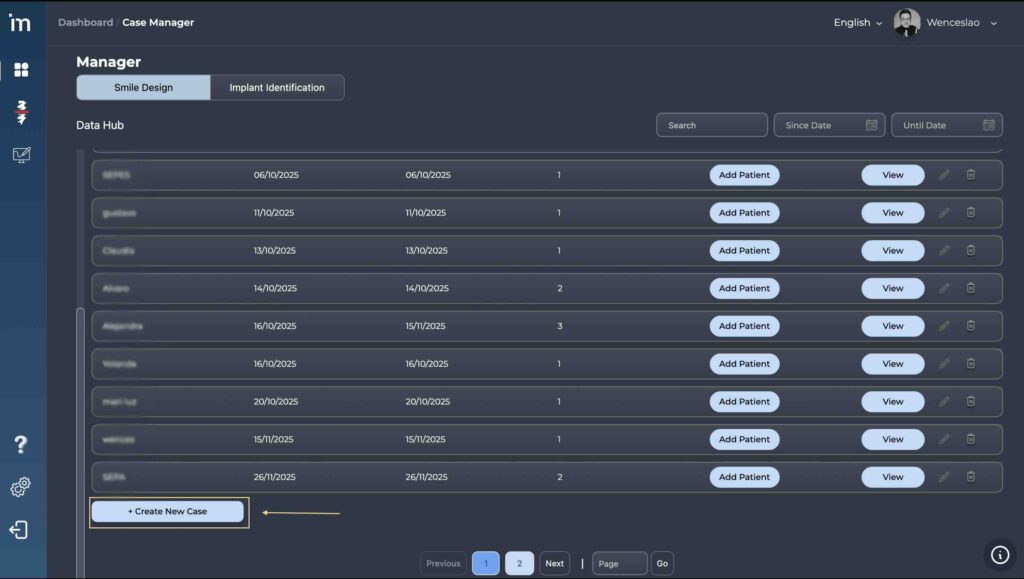Select the Smile Design tab
Screen dimensions: 1024x579
(143, 88)
